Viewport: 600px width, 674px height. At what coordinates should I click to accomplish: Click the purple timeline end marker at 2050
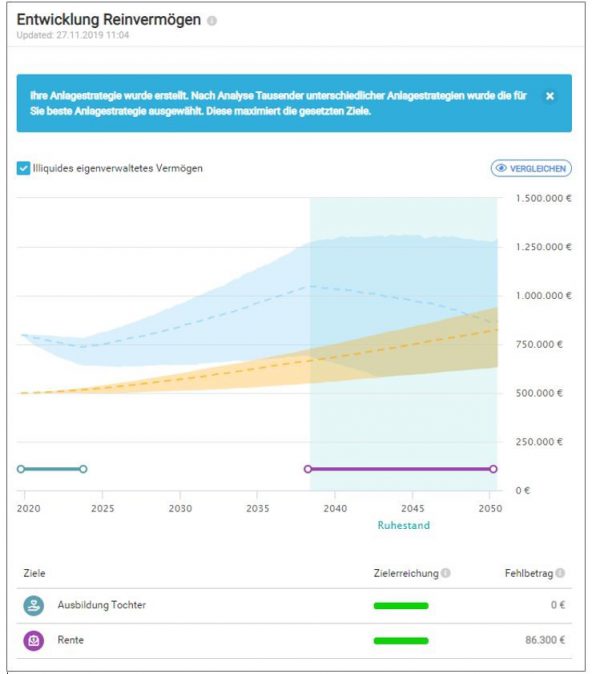coord(493,468)
